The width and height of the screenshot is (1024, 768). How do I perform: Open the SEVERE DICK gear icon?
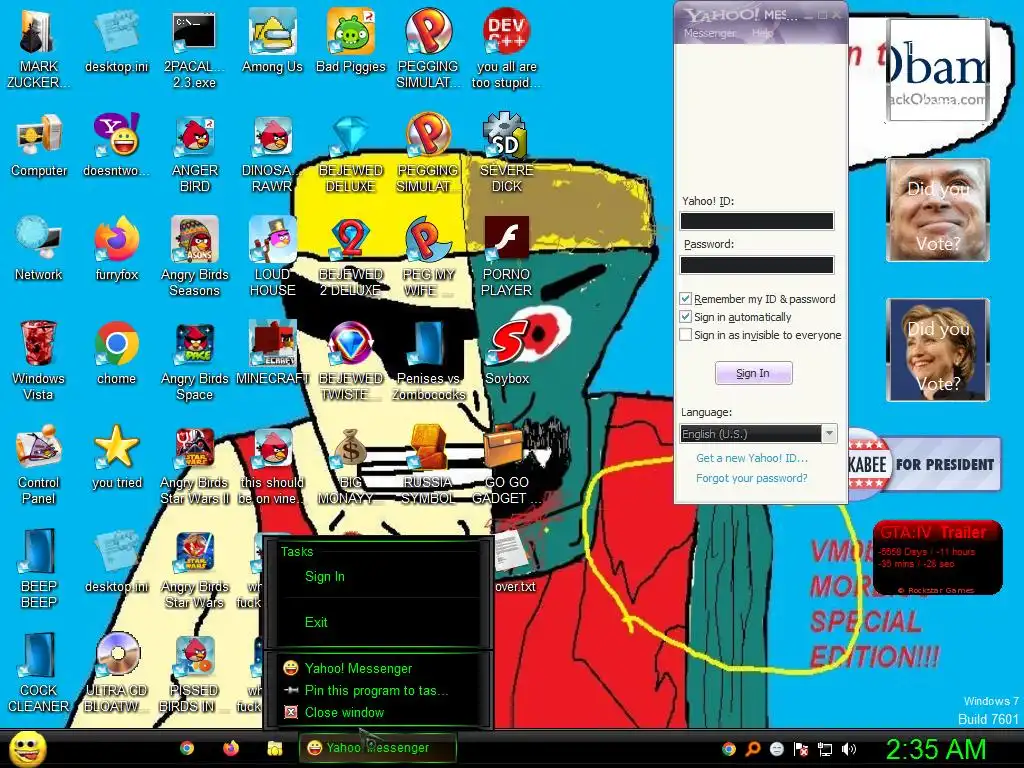point(507,153)
